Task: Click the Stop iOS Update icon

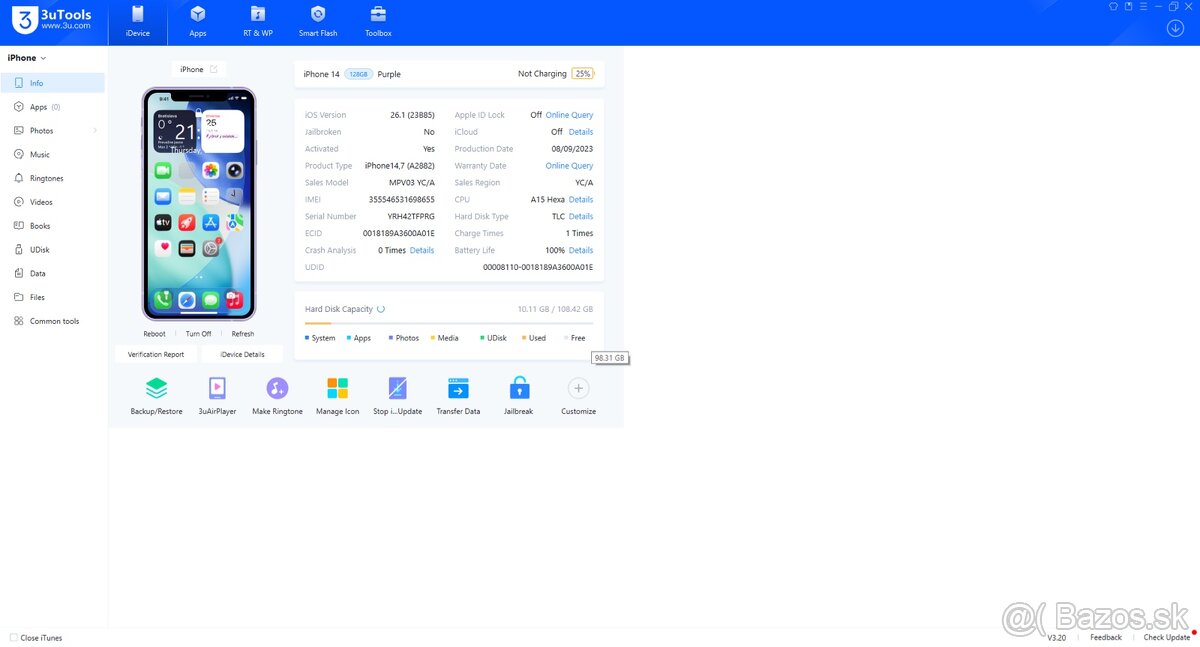Action: click(x=397, y=389)
